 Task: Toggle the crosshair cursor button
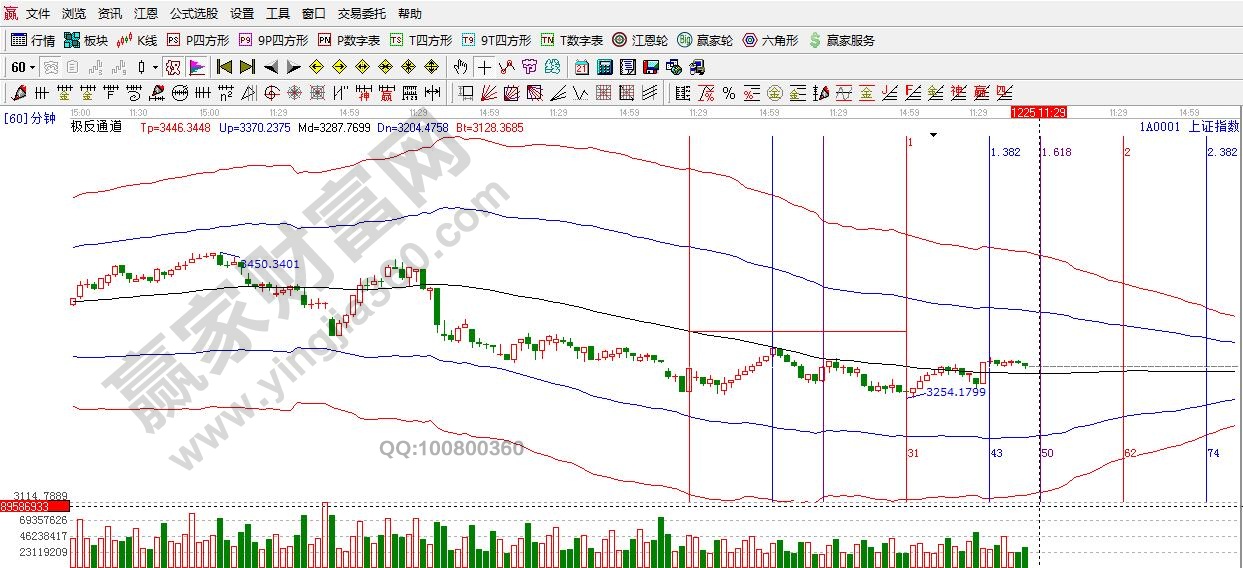(484, 67)
